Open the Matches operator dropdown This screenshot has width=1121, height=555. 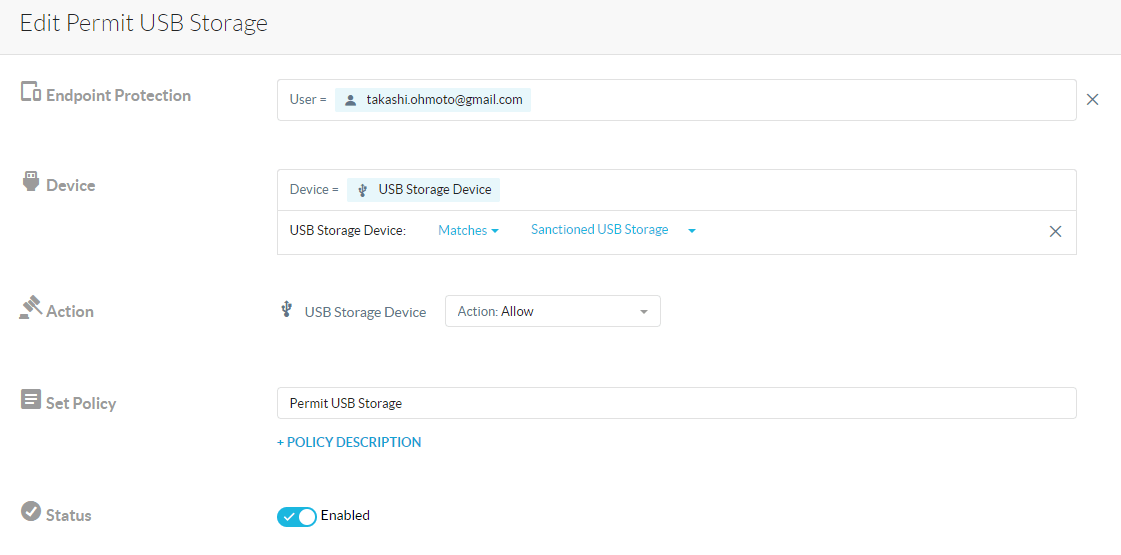point(468,230)
